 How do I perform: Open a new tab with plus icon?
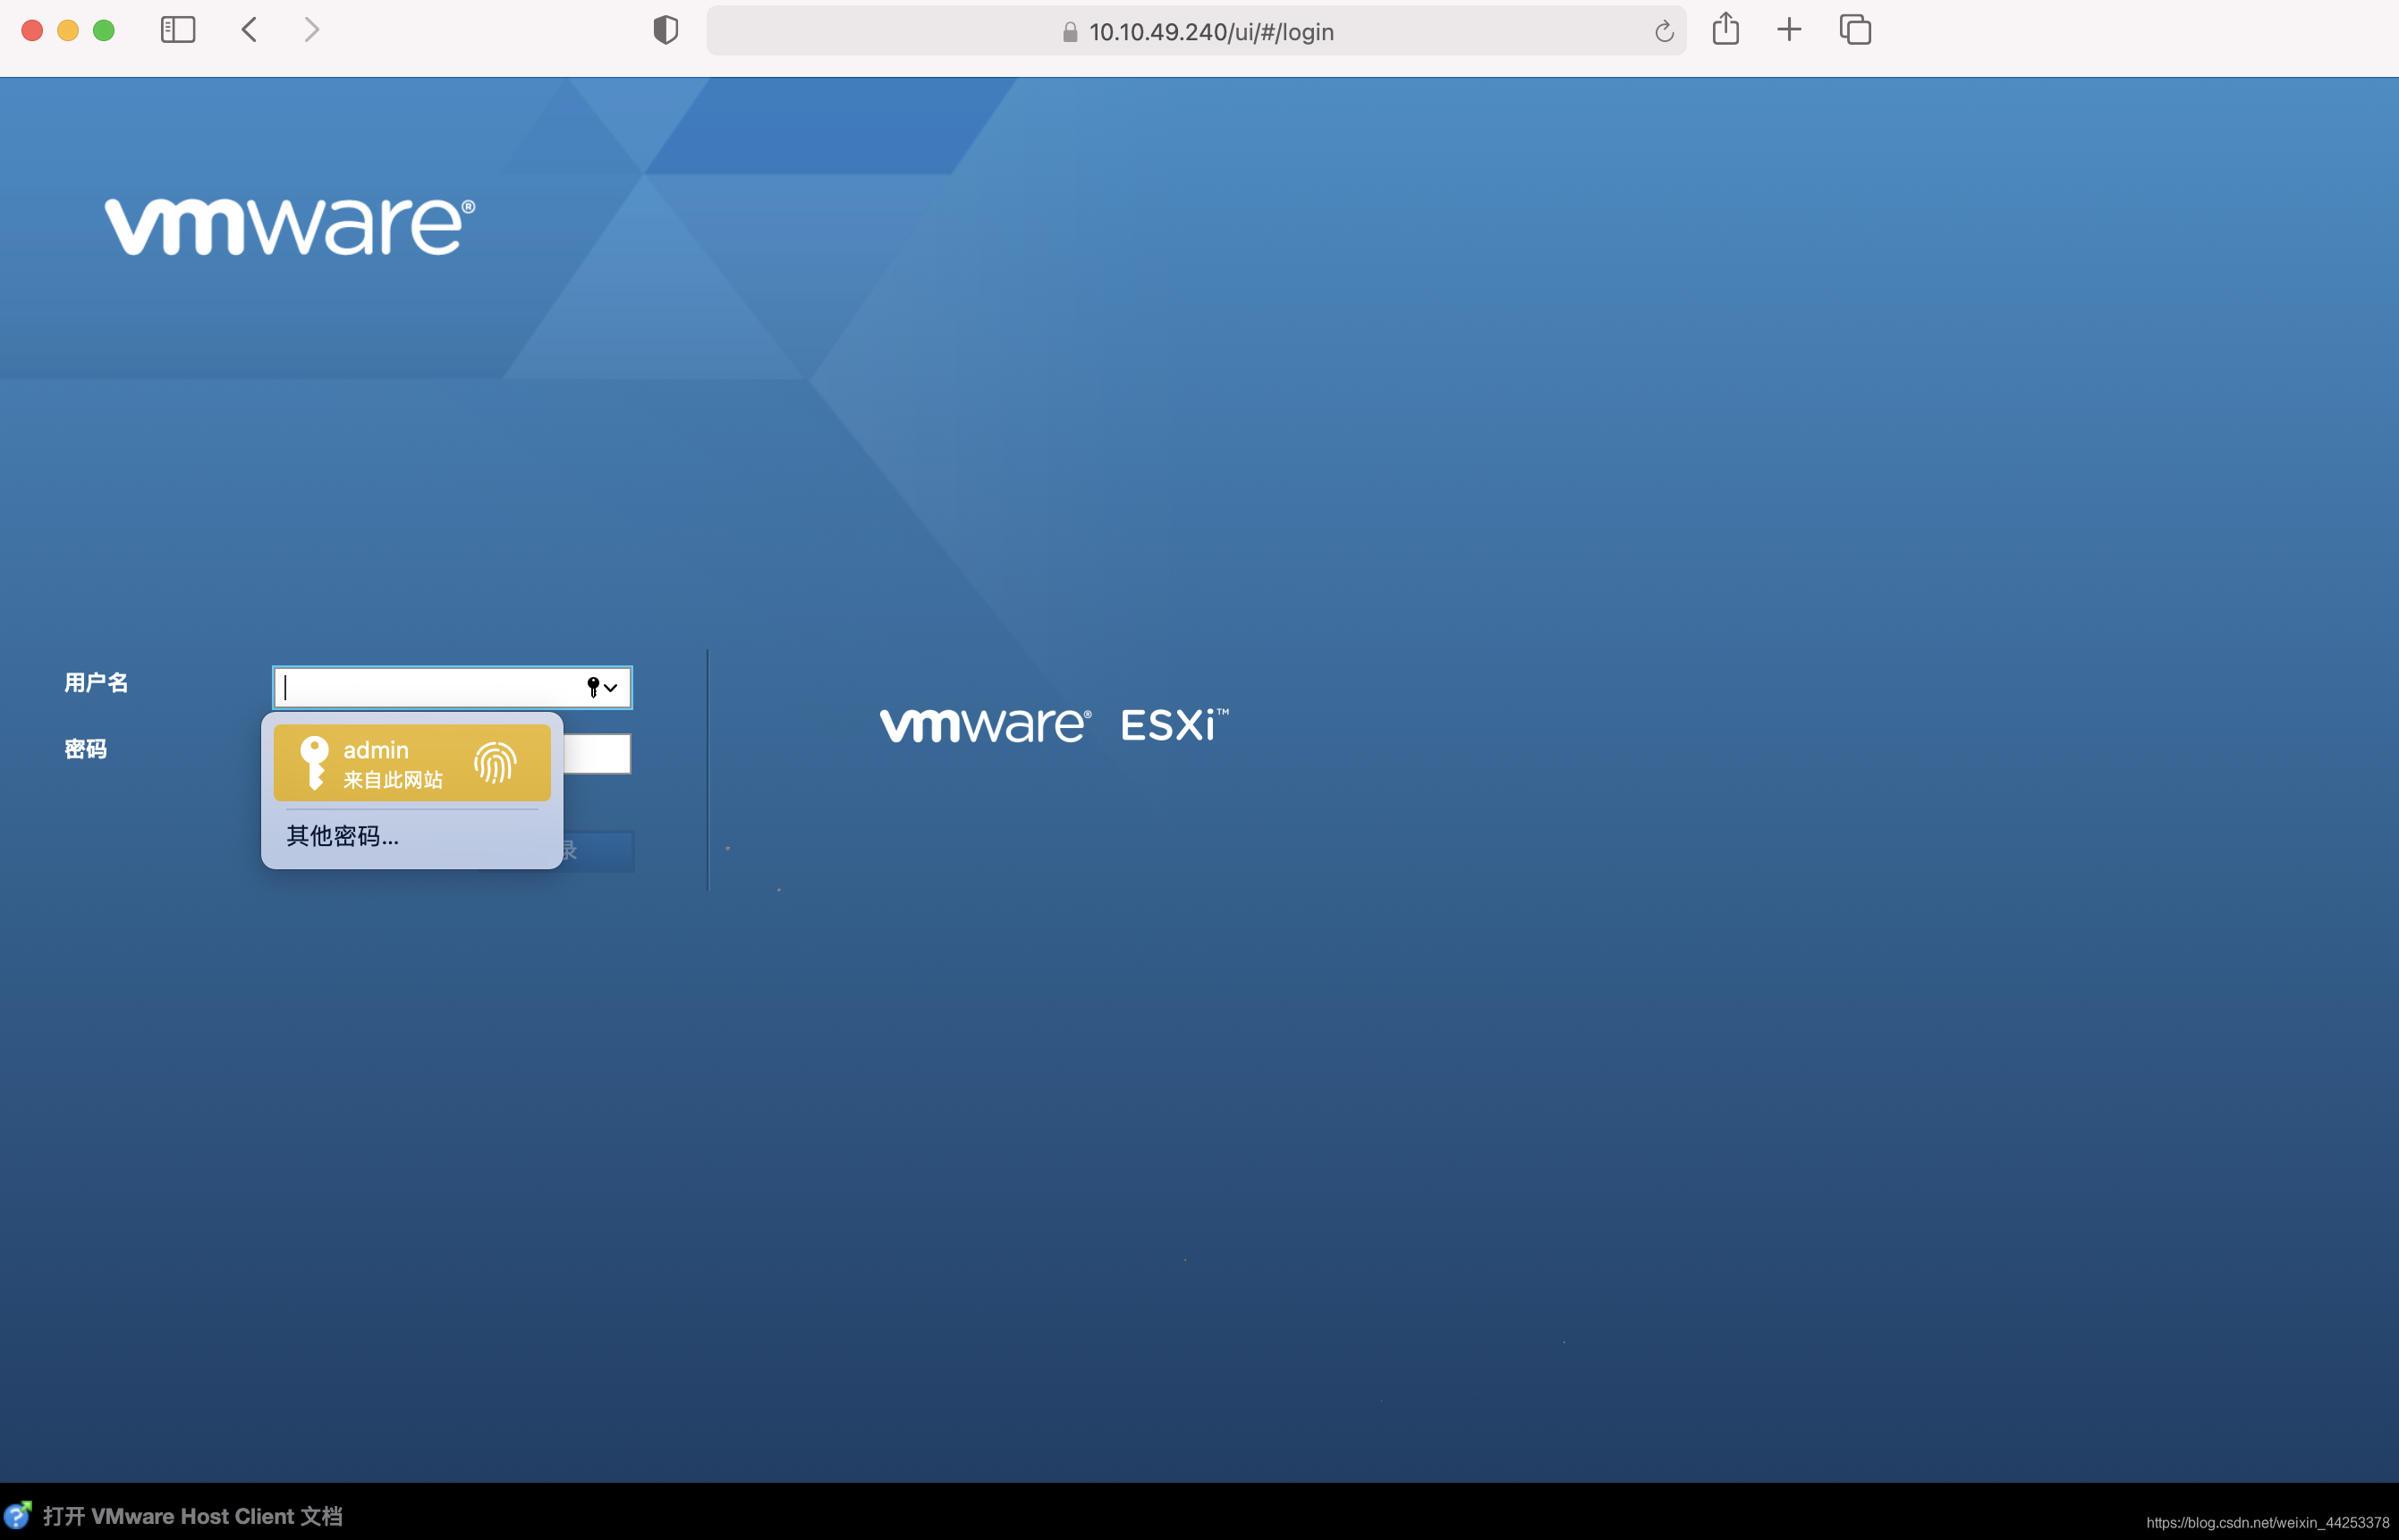click(x=1789, y=30)
